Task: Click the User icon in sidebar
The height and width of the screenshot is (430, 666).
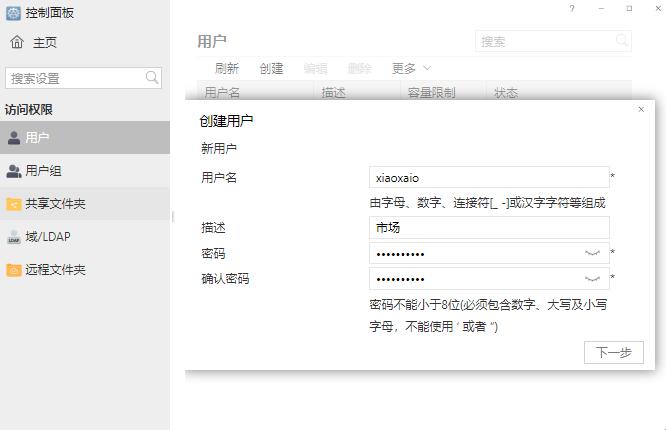Action: [x=14, y=138]
